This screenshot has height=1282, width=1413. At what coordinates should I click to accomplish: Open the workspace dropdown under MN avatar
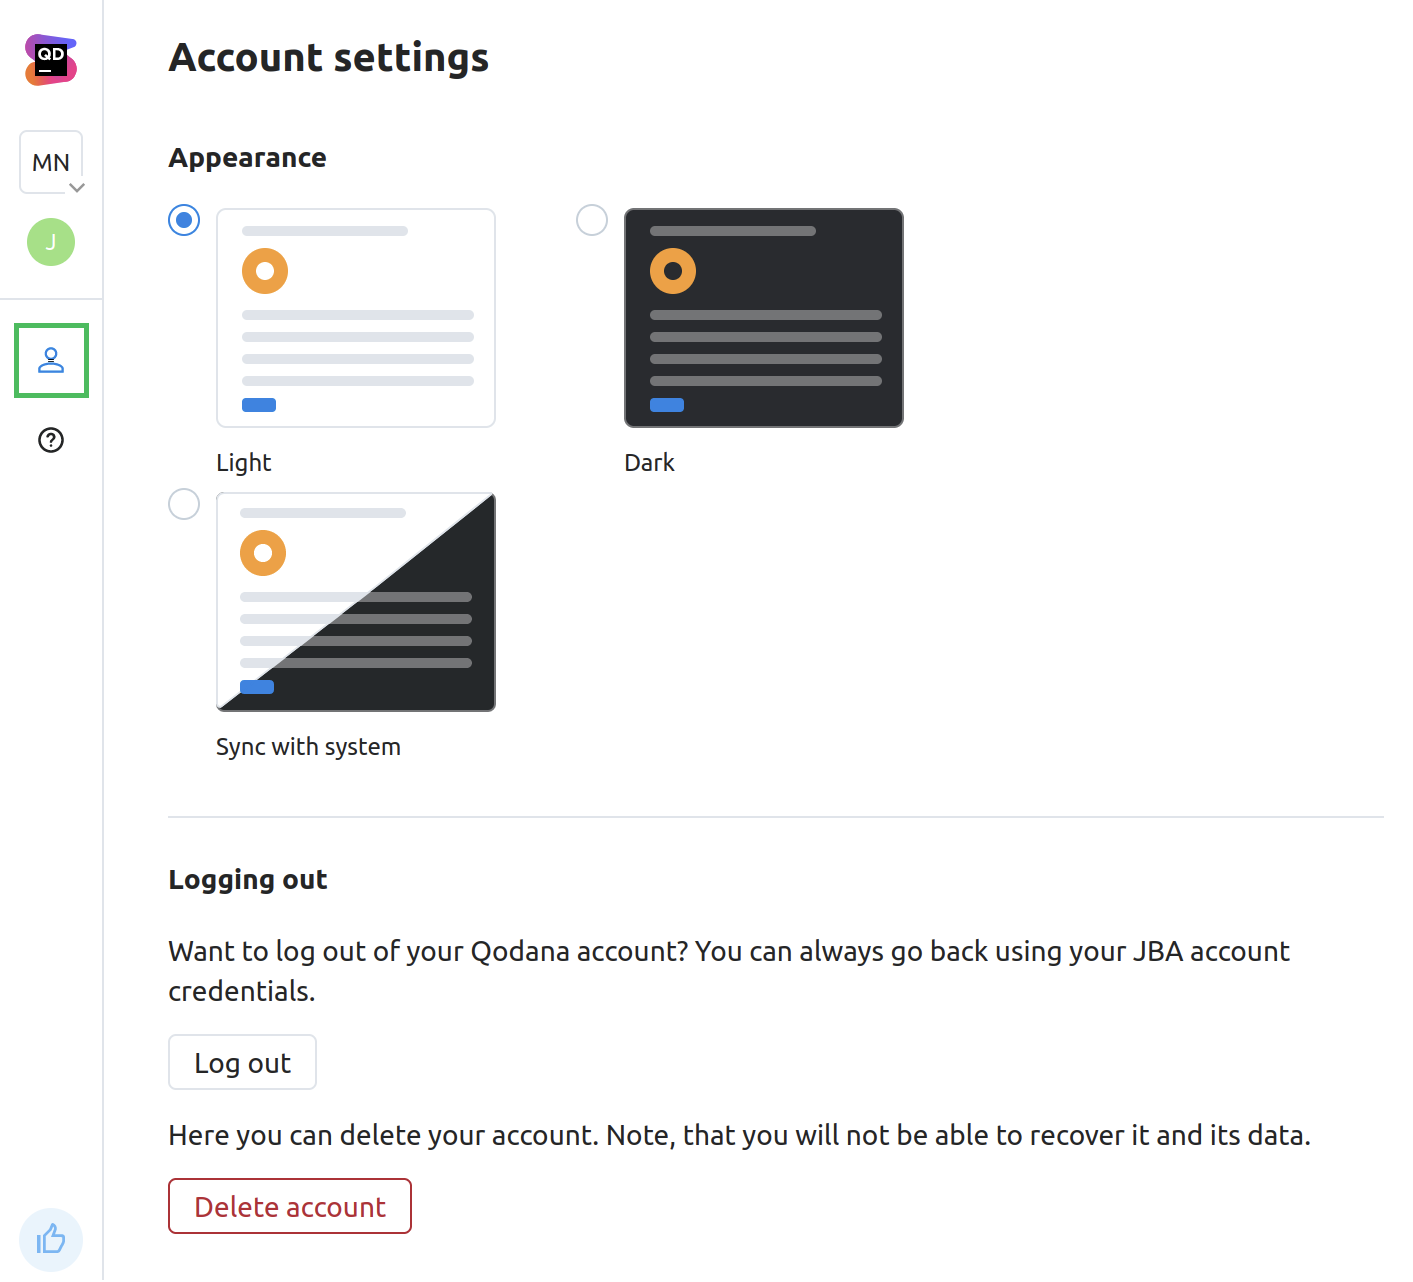click(x=79, y=187)
